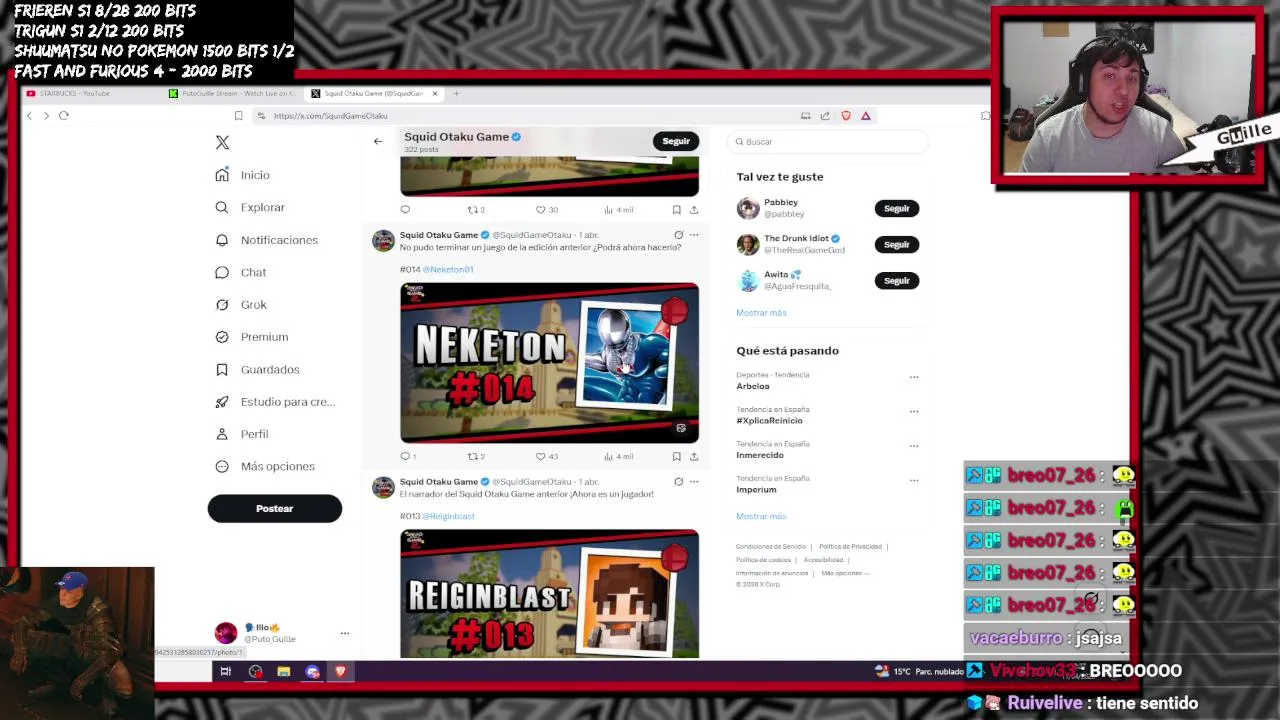Image resolution: width=1280 pixels, height=720 pixels.
Task: Follow Squid Otaku Game with Seguir
Action: point(676,141)
